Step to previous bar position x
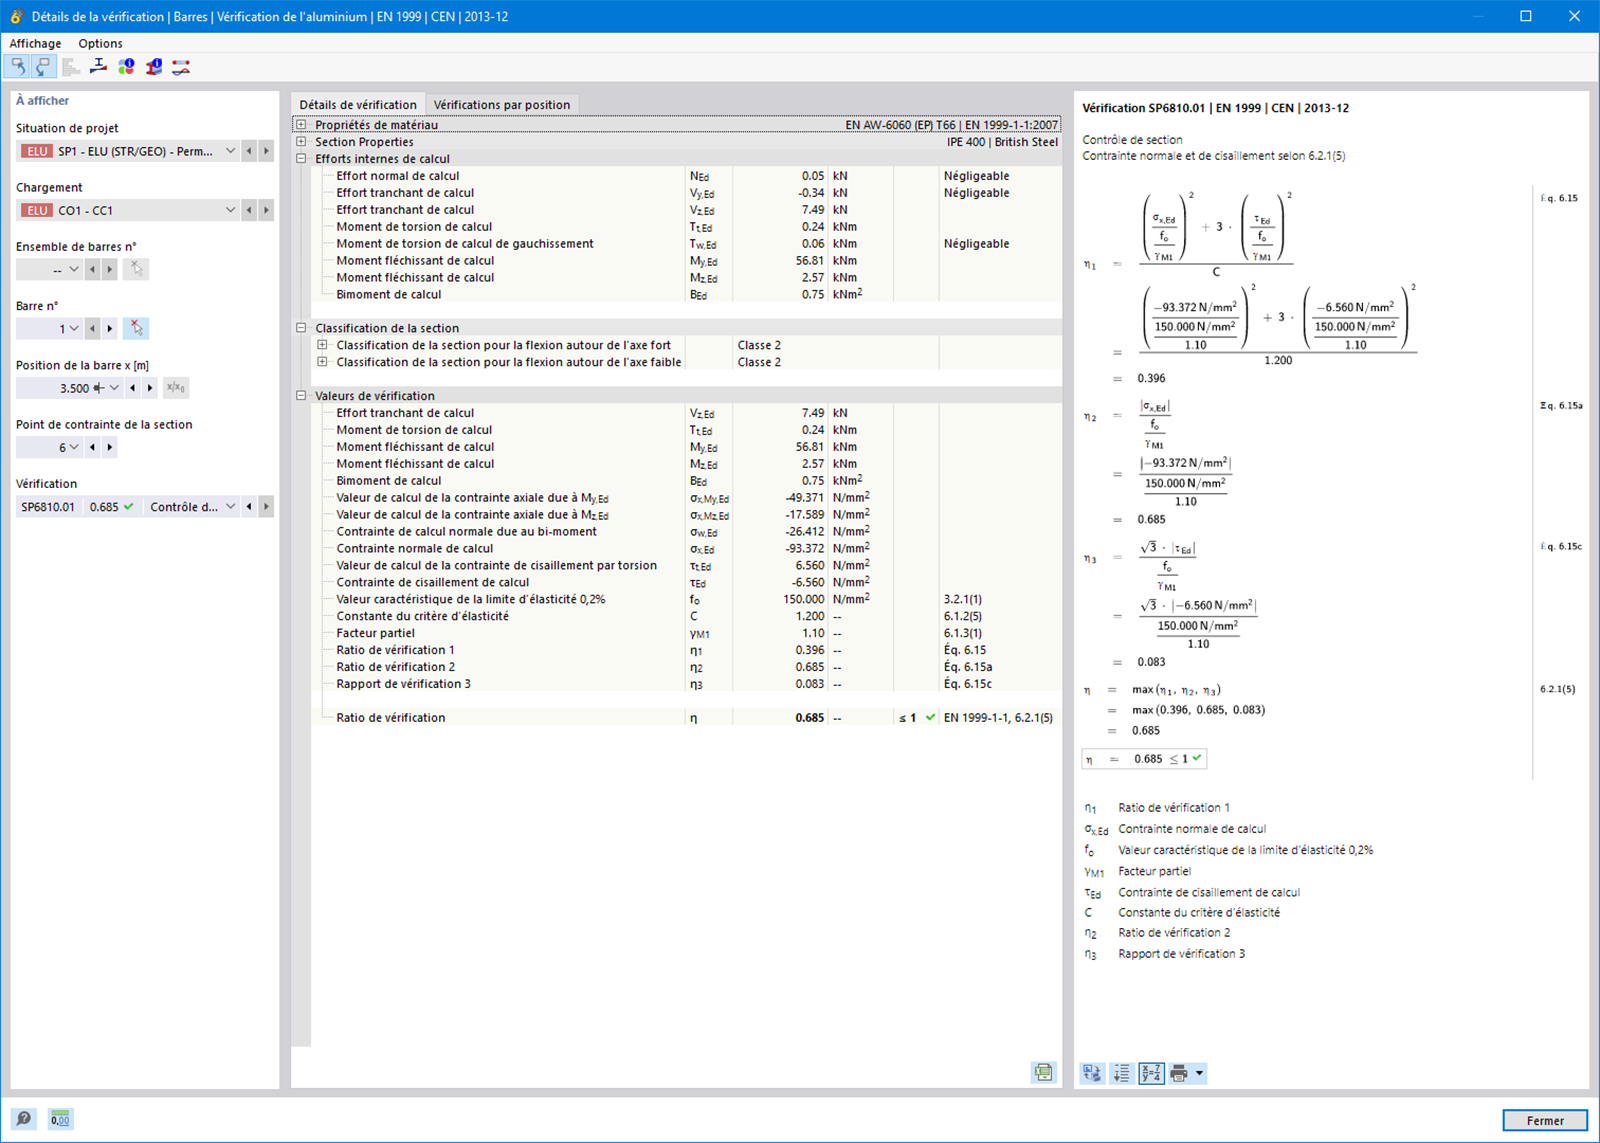Viewport: 1600px width, 1143px height. 133,388
